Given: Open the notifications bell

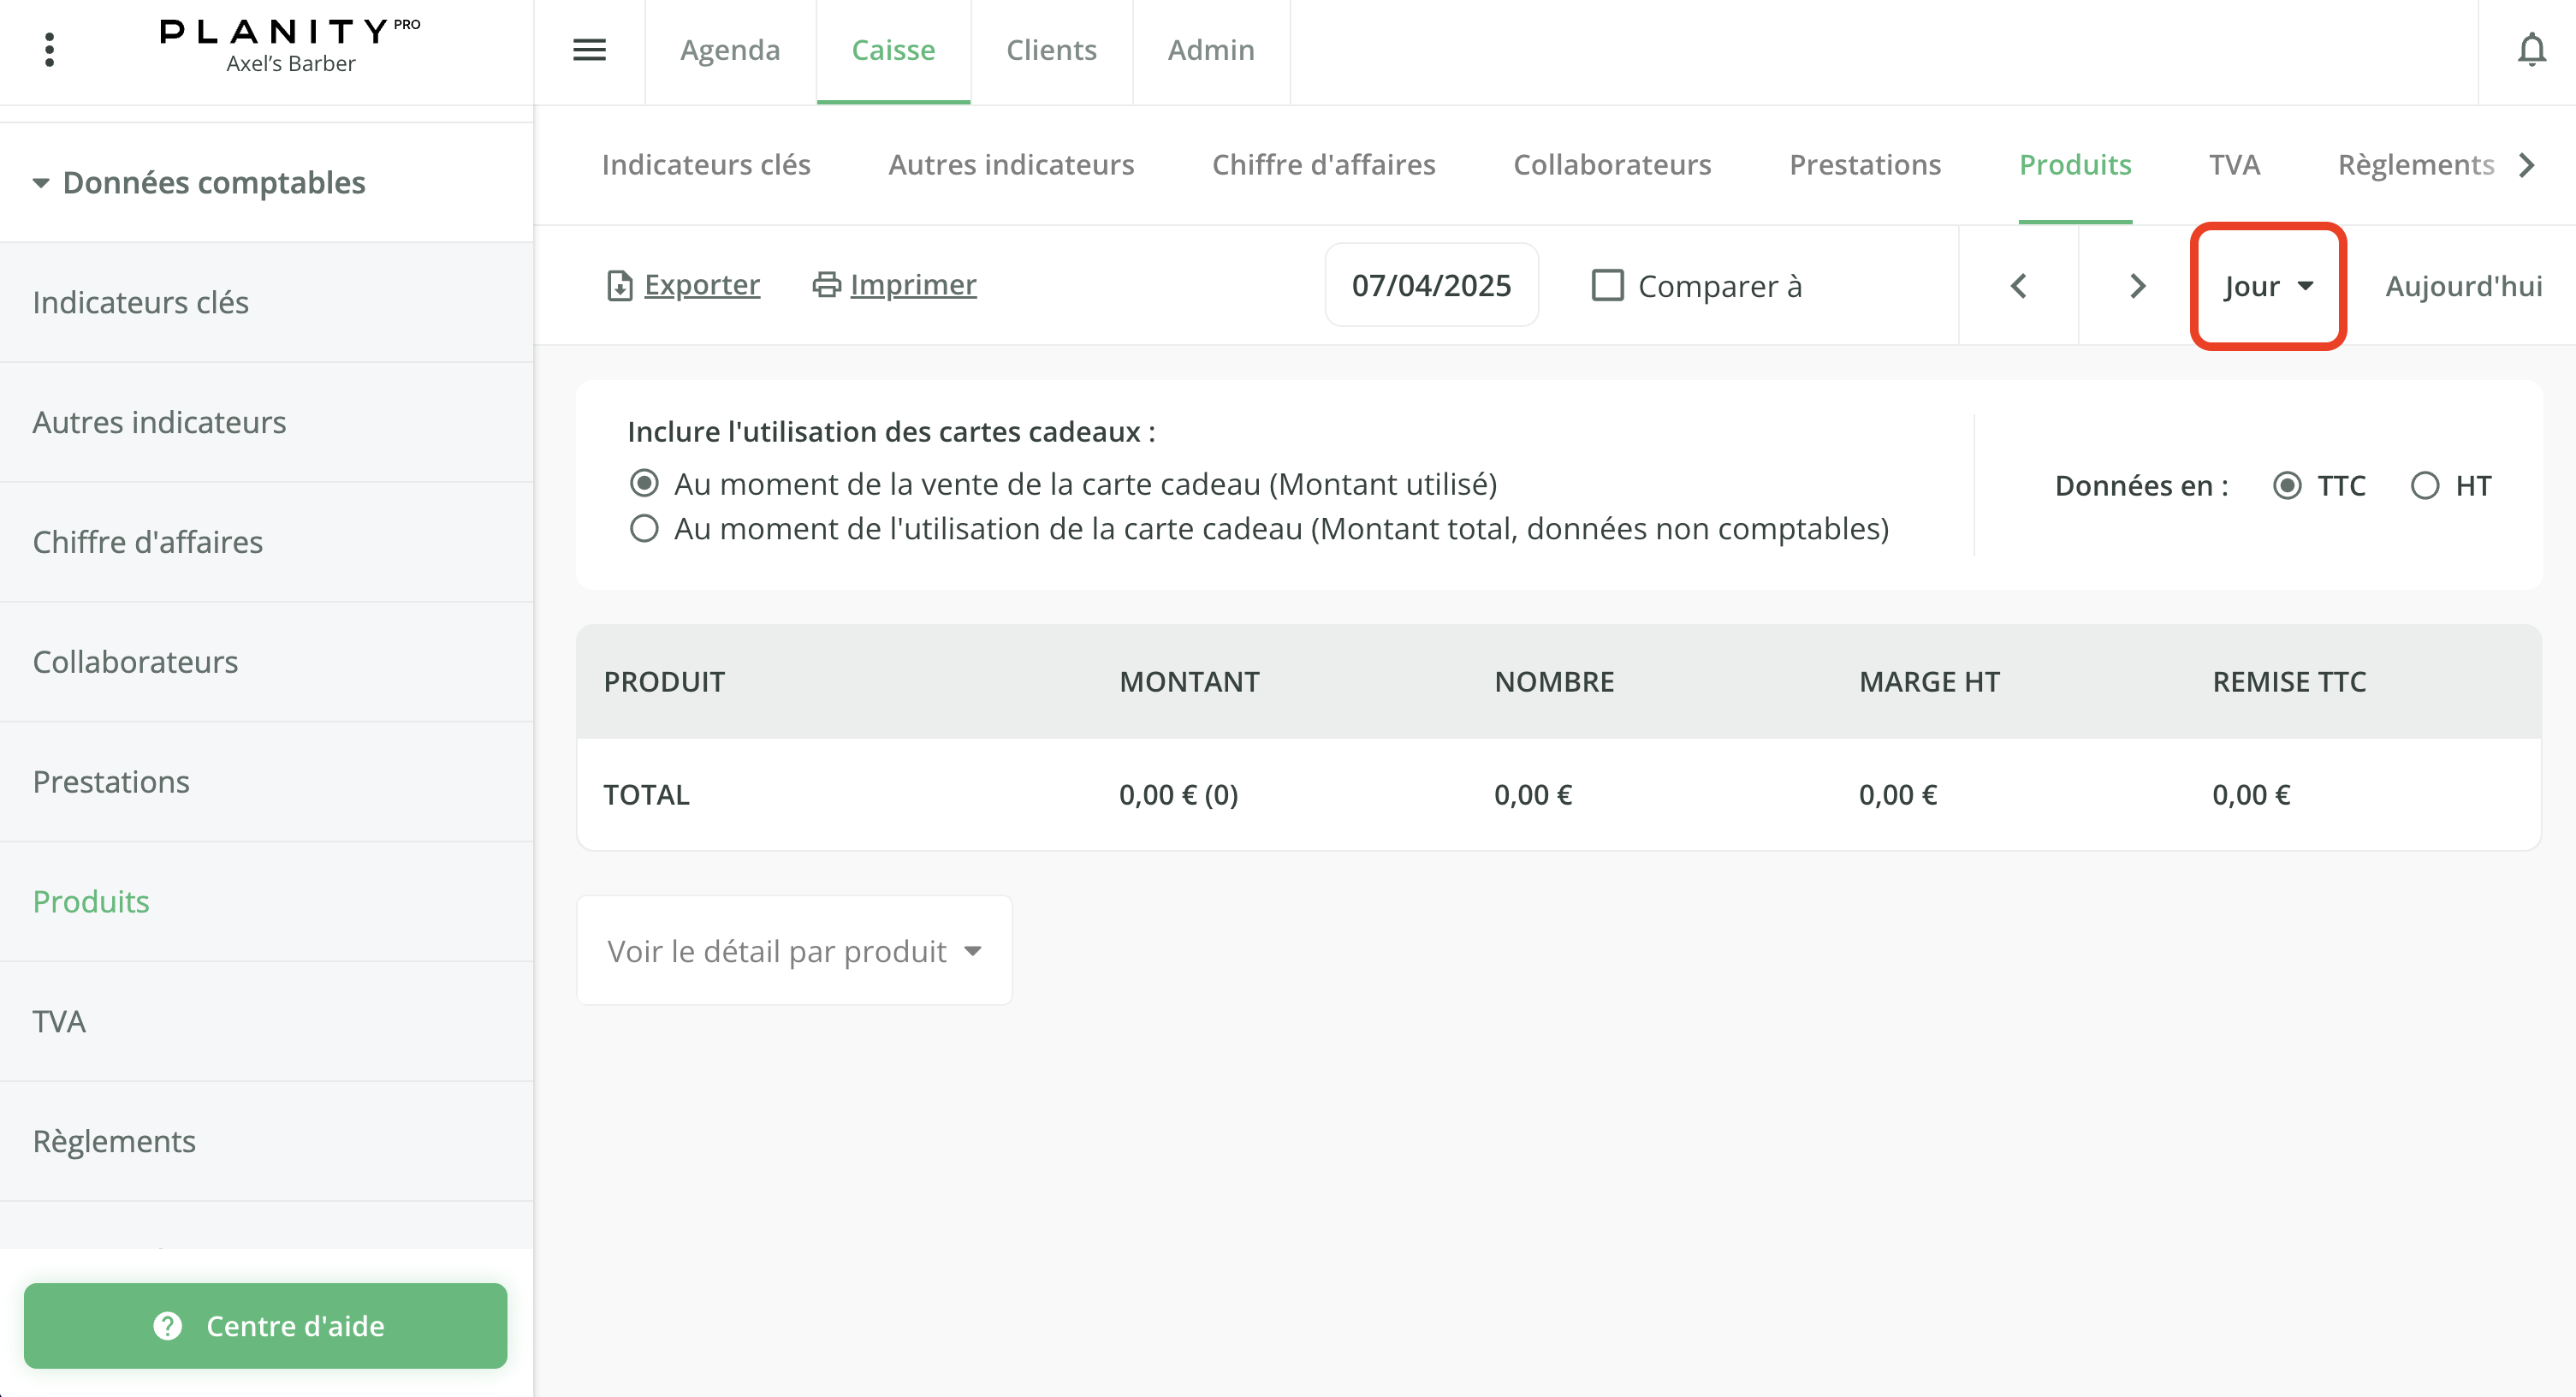Looking at the screenshot, I should click(2530, 49).
